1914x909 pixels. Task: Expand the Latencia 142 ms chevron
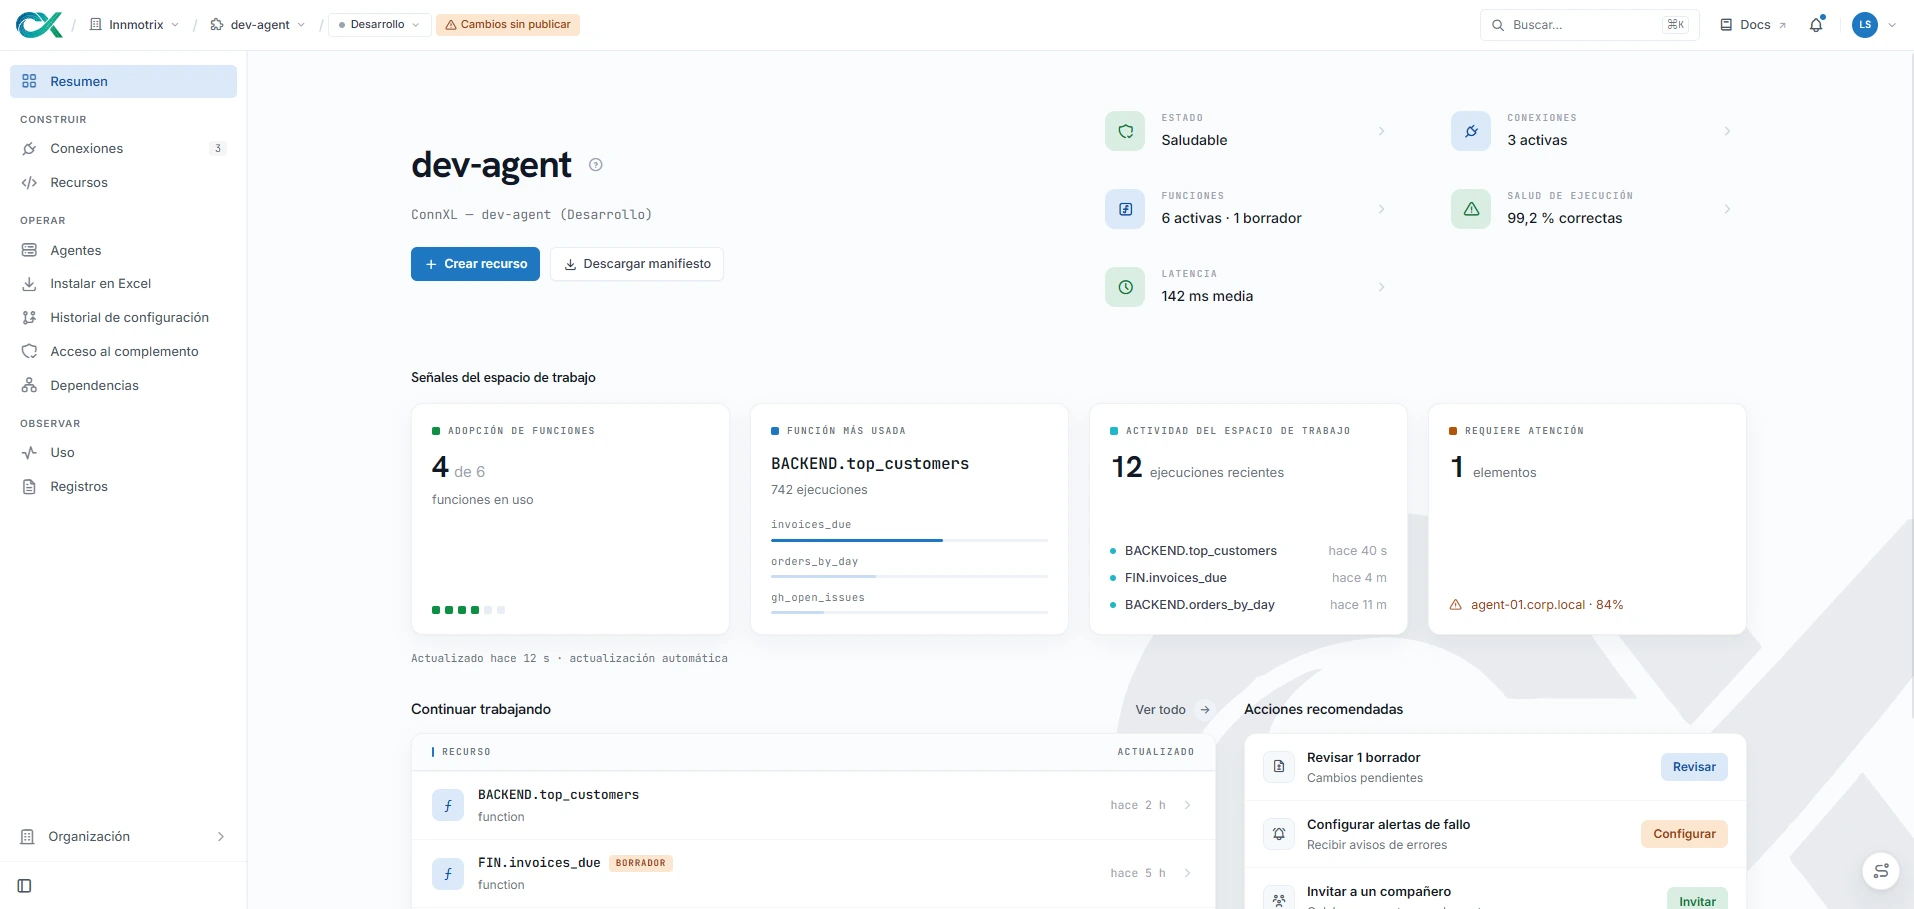coord(1381,287)
